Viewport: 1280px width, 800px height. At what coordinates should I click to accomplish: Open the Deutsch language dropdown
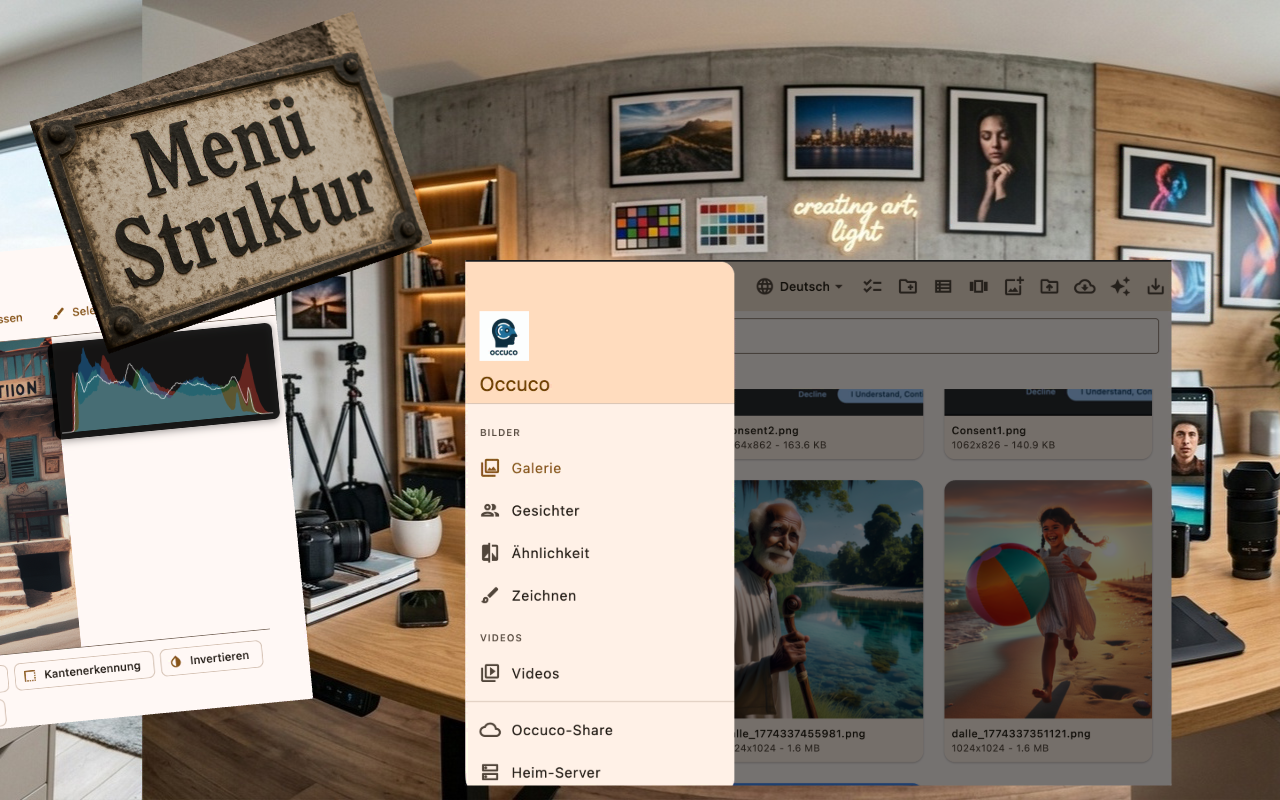799,287
